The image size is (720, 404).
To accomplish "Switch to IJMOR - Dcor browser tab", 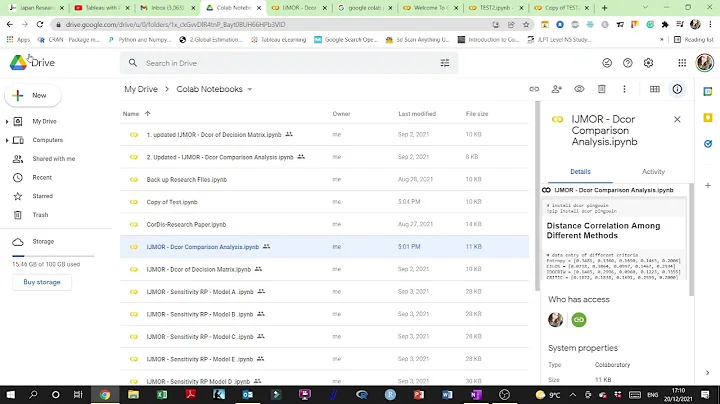I will tap(298, 8).
